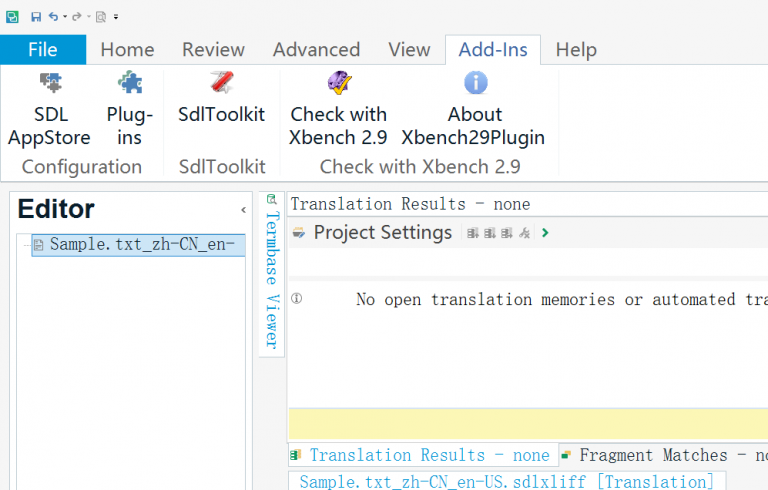Switch to the Review ribbon tab
768x490 pixels.
[x=213, y=49]
